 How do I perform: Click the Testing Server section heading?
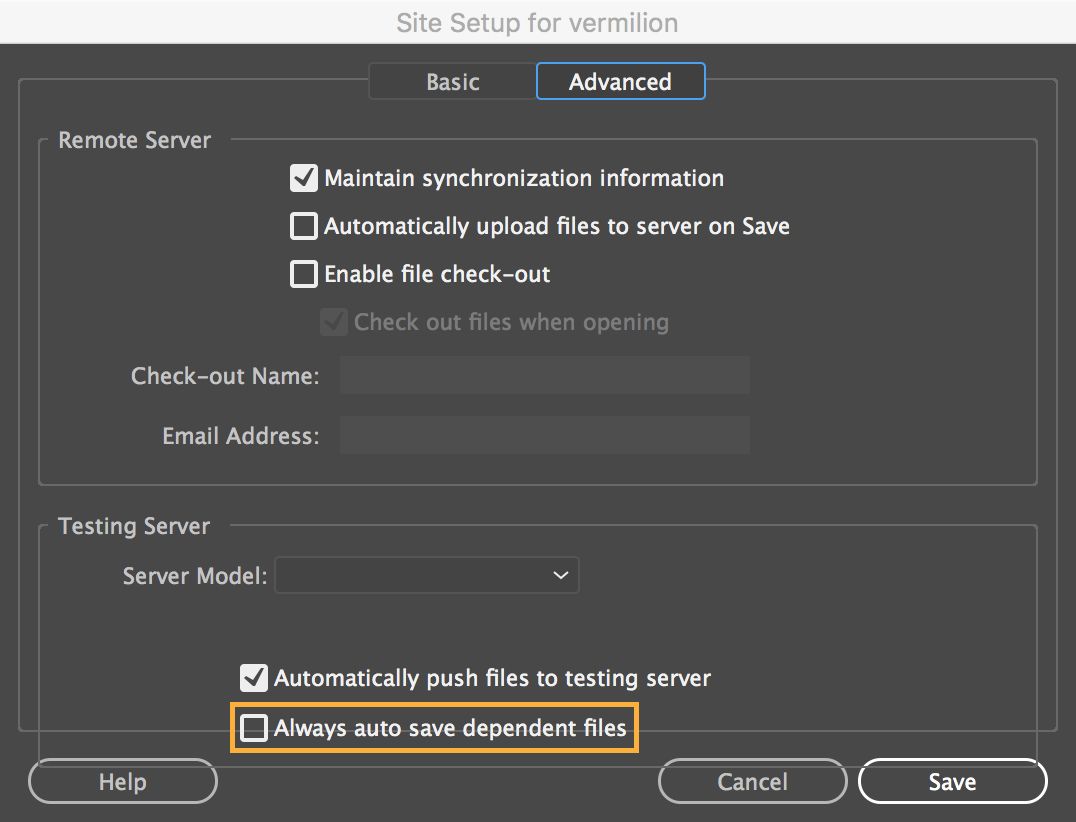pyautogui.click(x=133, y=526)
